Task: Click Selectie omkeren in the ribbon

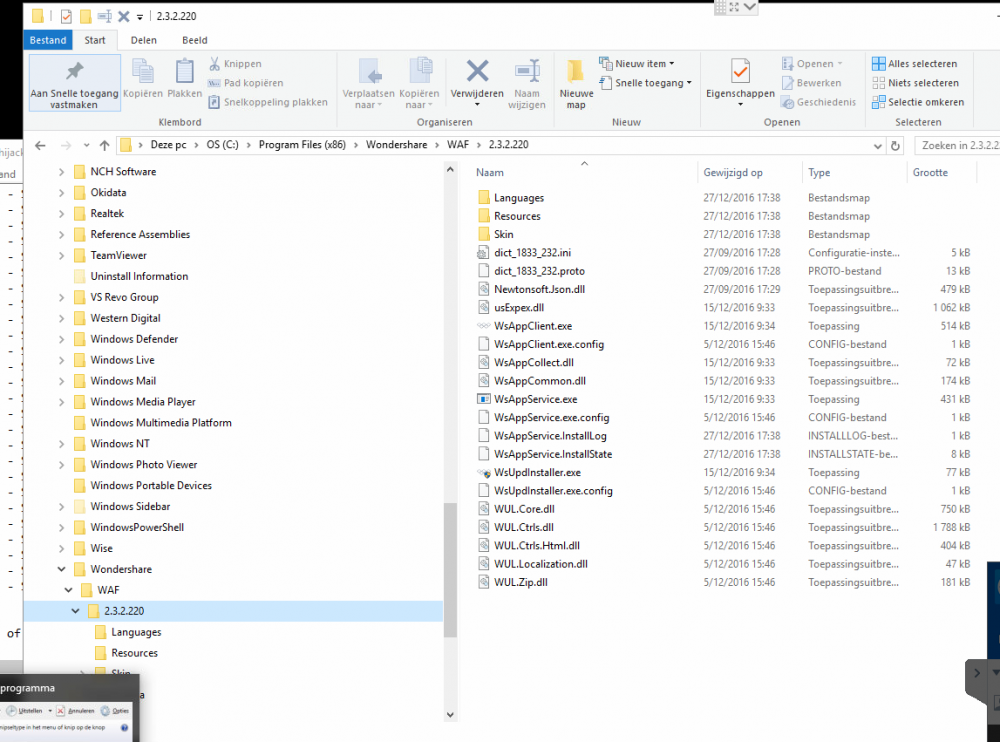Action: coord(917,102)
